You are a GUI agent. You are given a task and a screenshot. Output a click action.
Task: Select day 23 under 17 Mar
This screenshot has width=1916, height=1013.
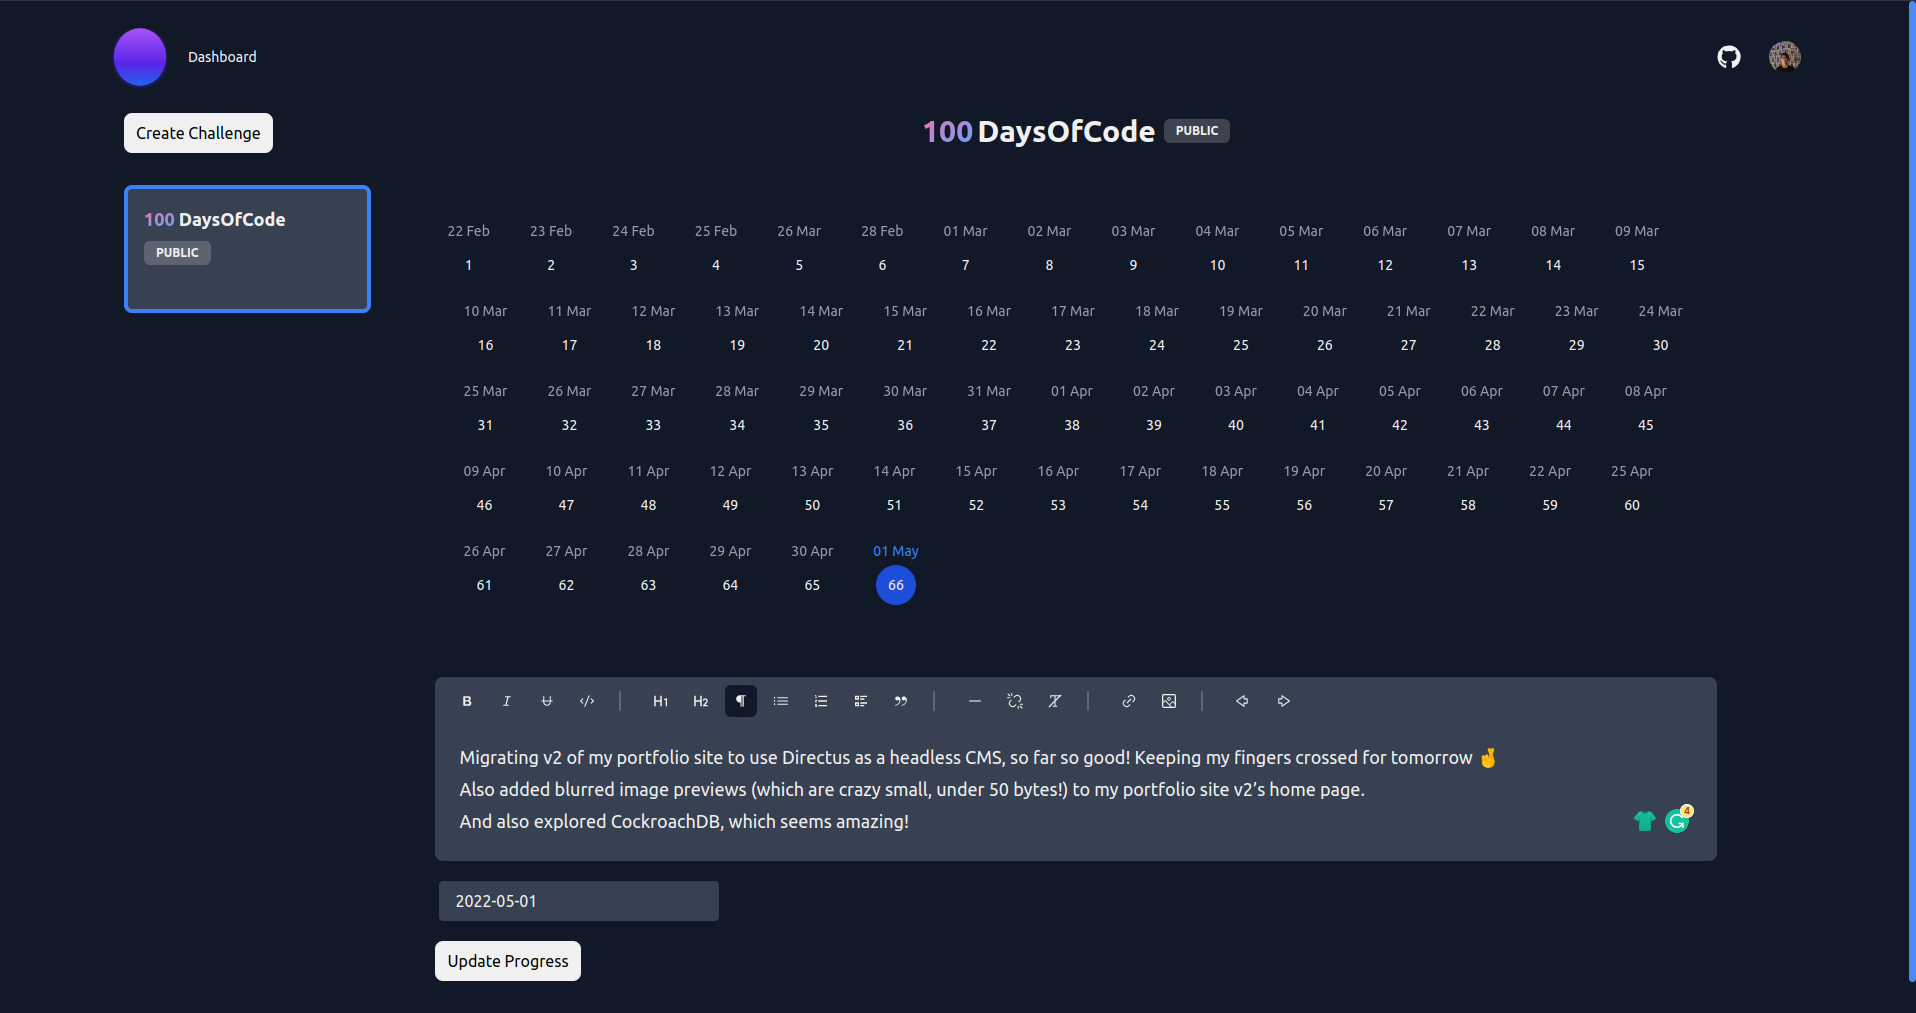[1072, 345]
